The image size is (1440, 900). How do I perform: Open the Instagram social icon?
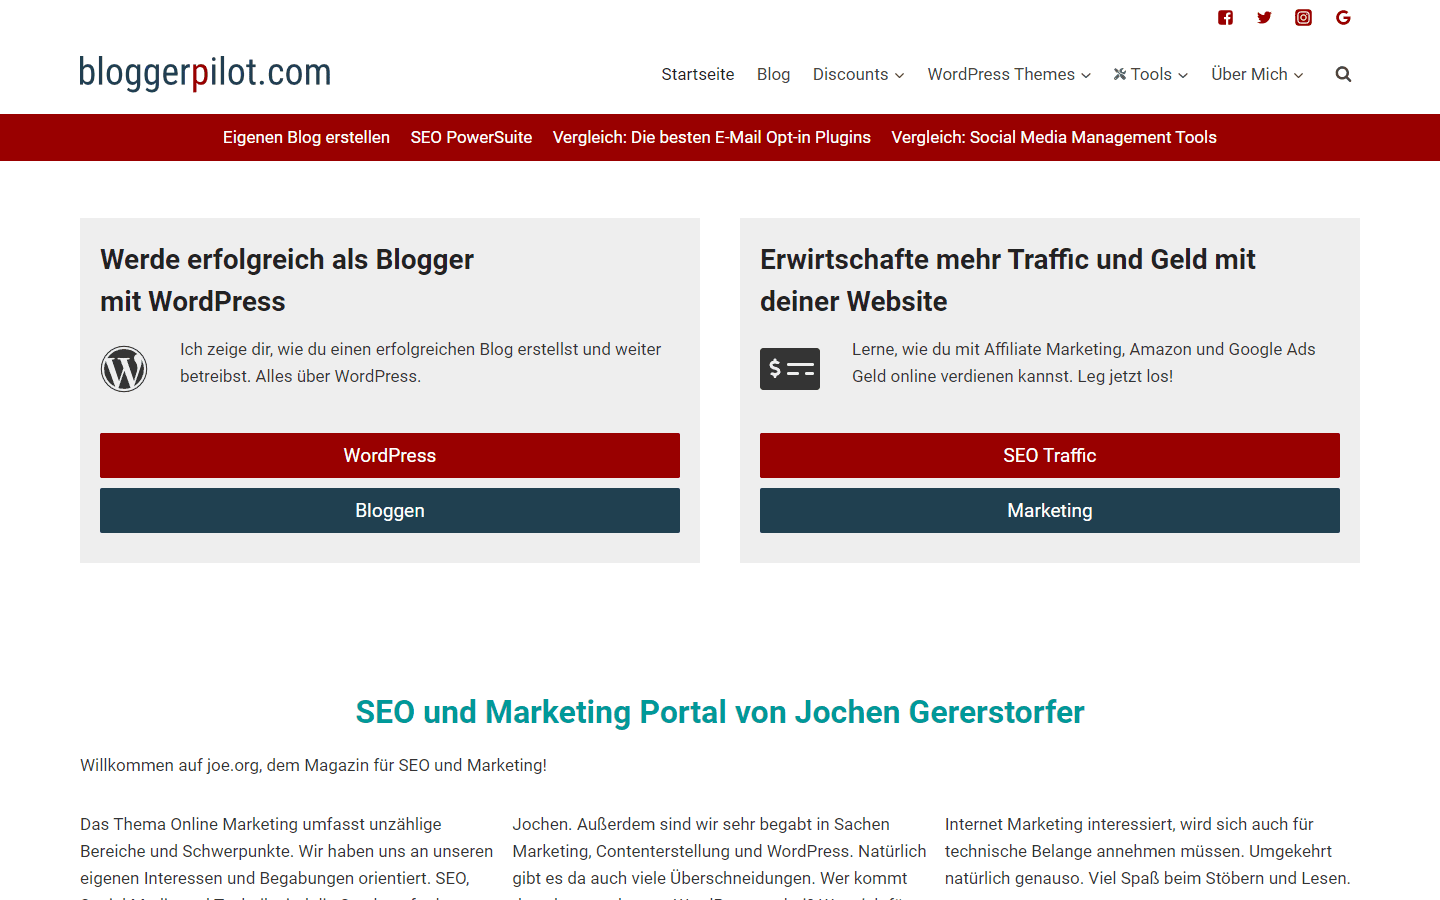1303,17
